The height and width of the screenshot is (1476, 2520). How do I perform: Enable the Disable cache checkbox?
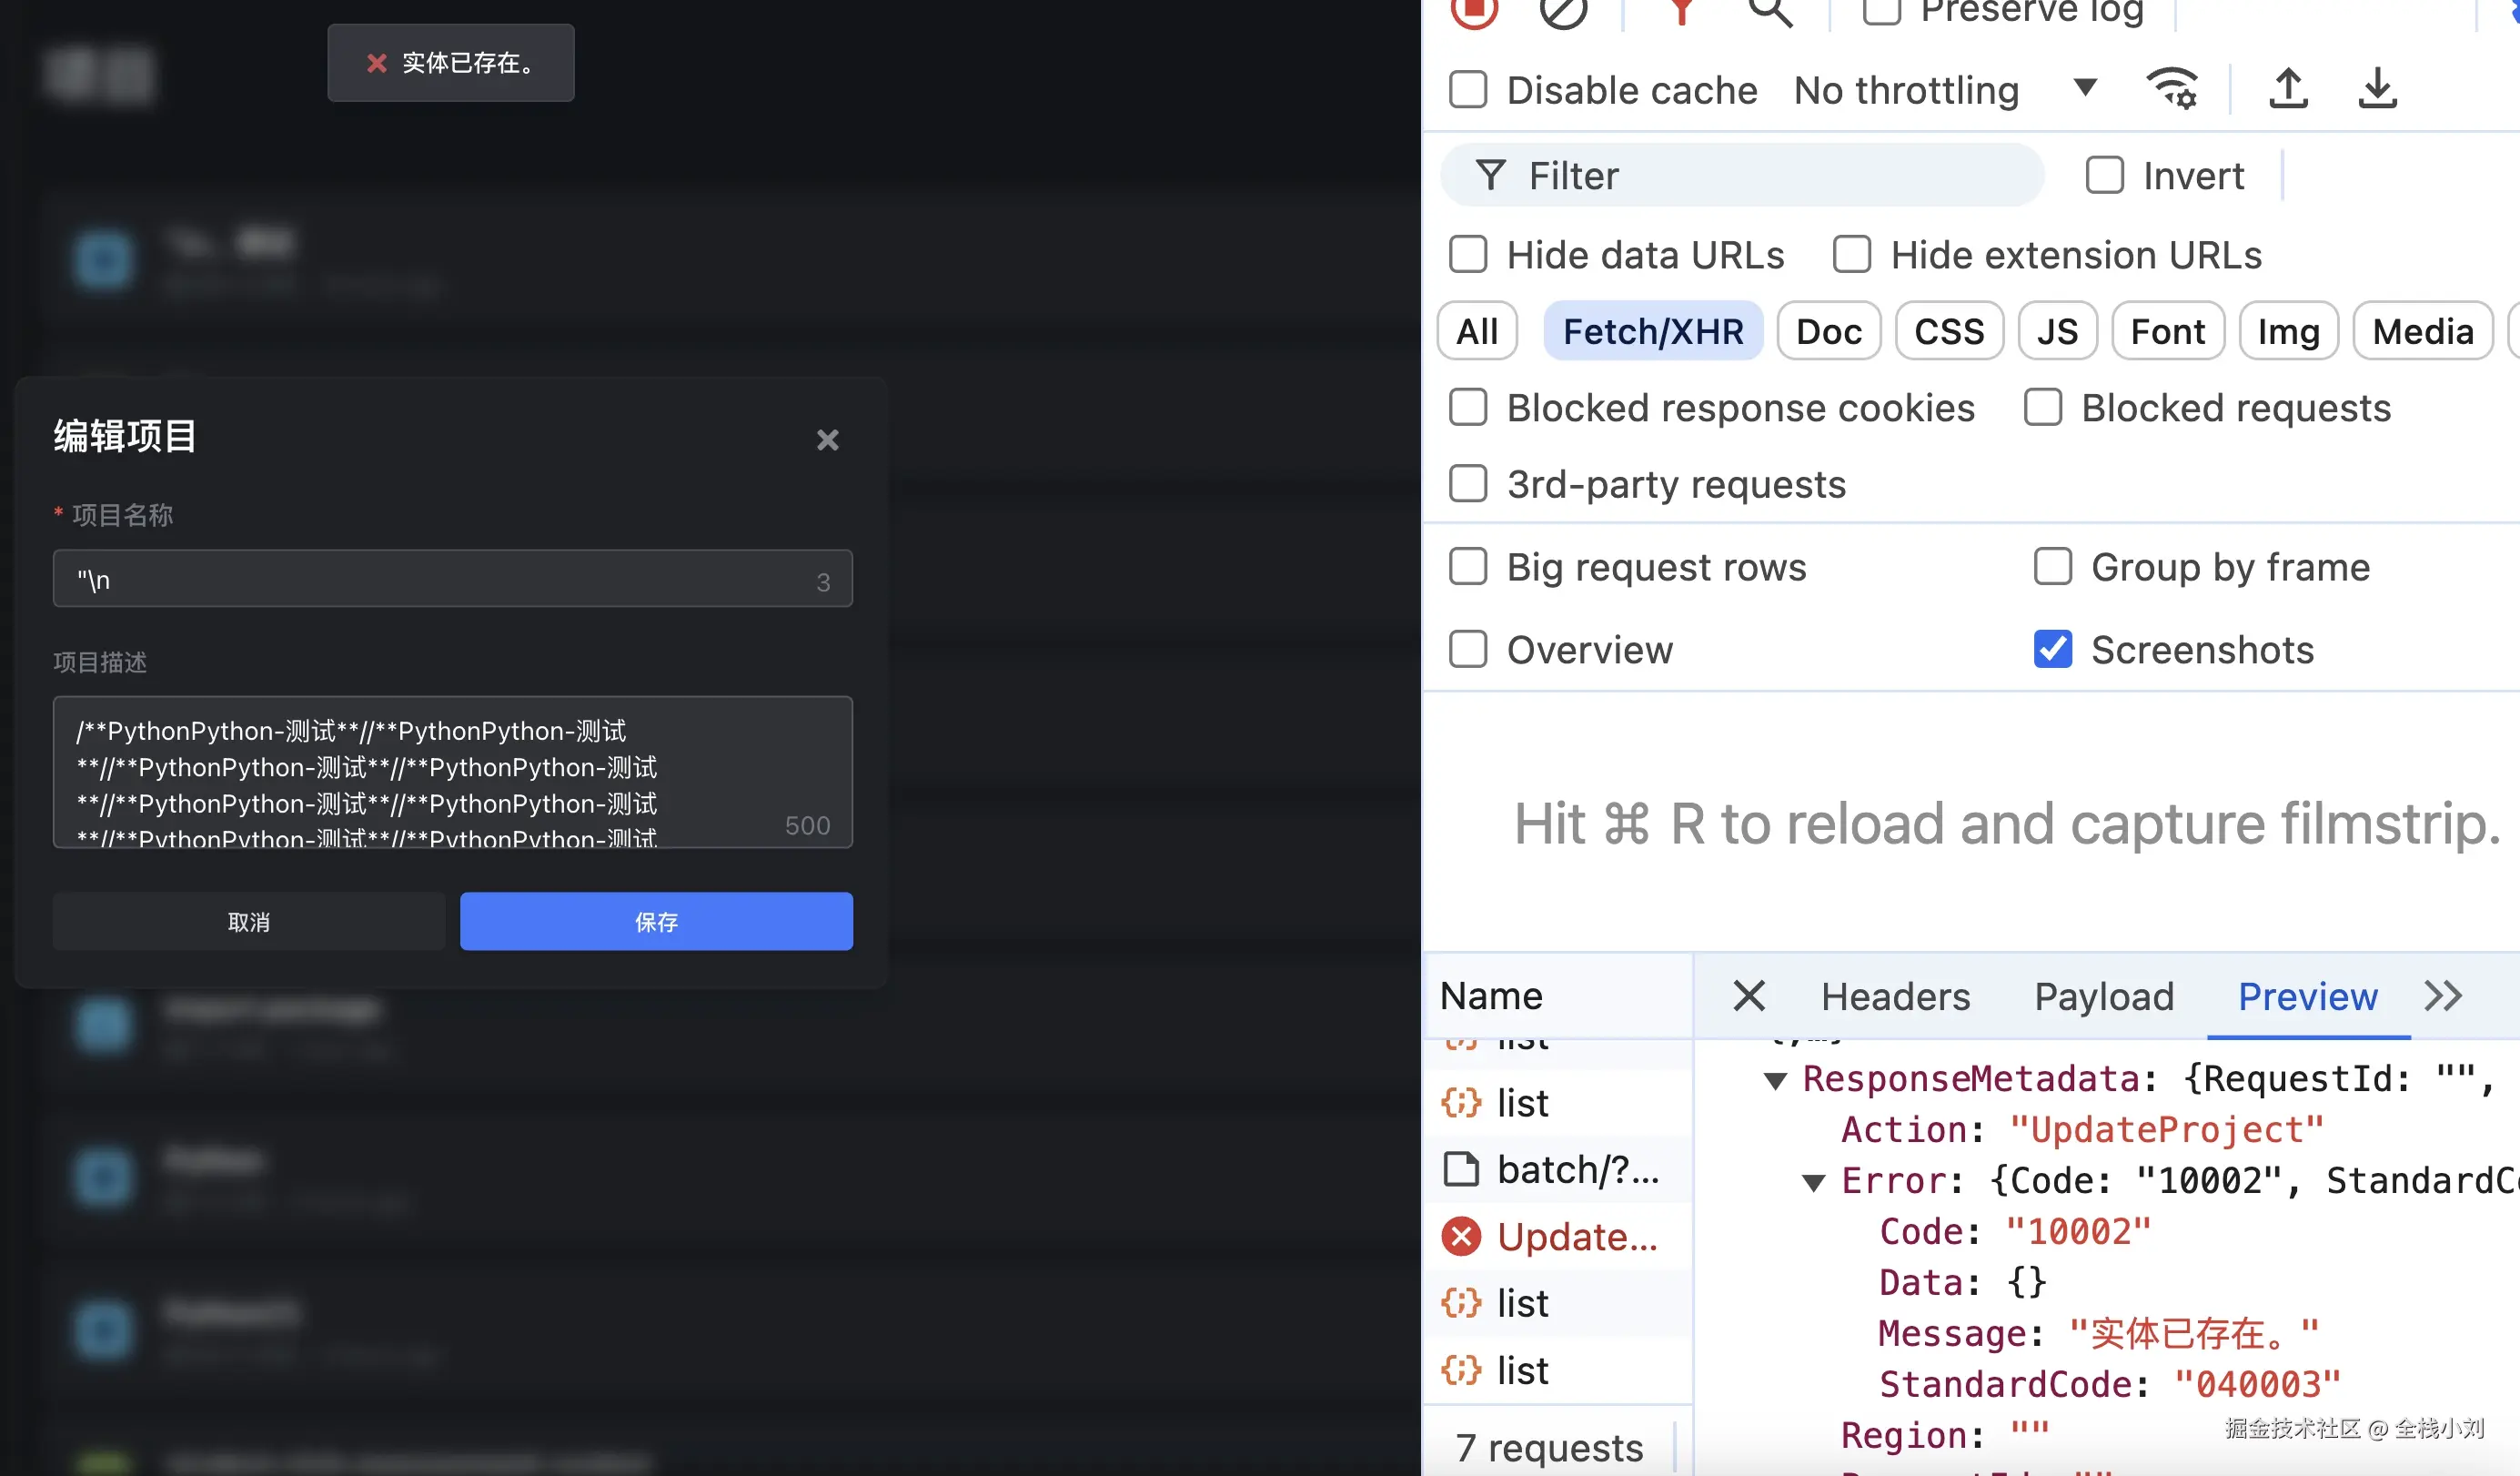pyautogui.click(x=1468, y=90)
